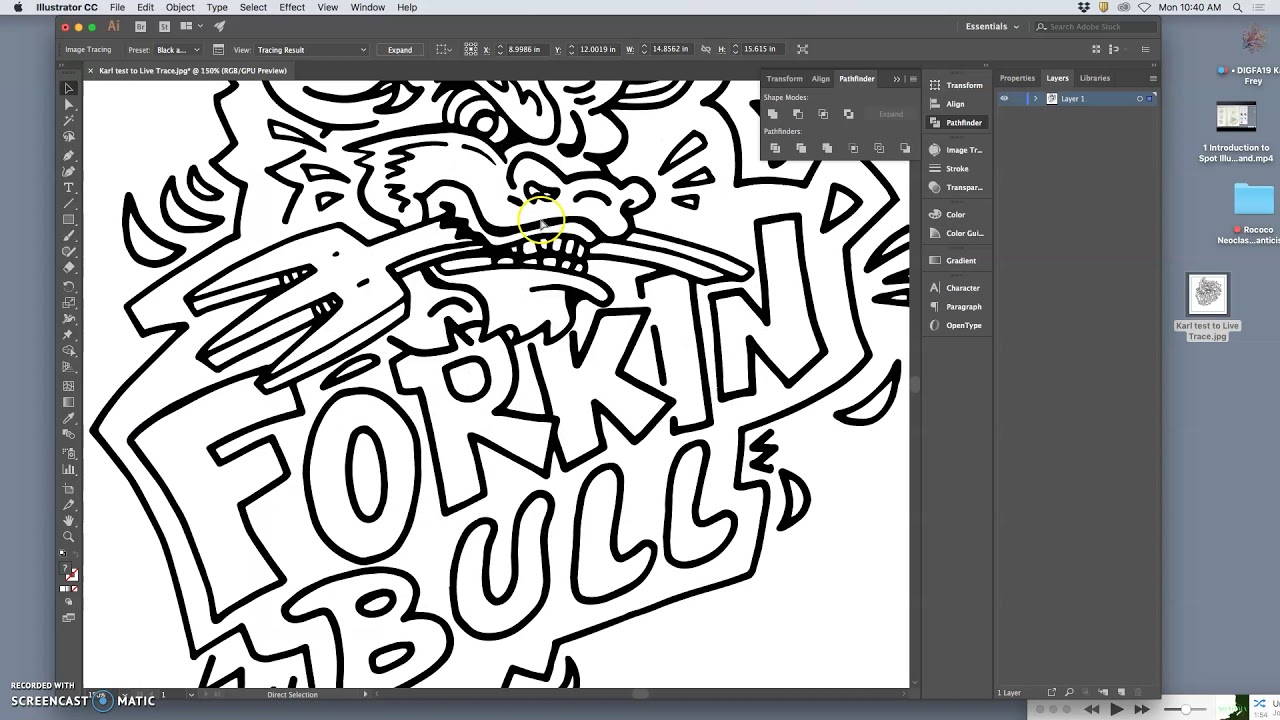Select the Column Graph tool
The width and height of the screenshot is (1280, 720).
coord(69,470)
